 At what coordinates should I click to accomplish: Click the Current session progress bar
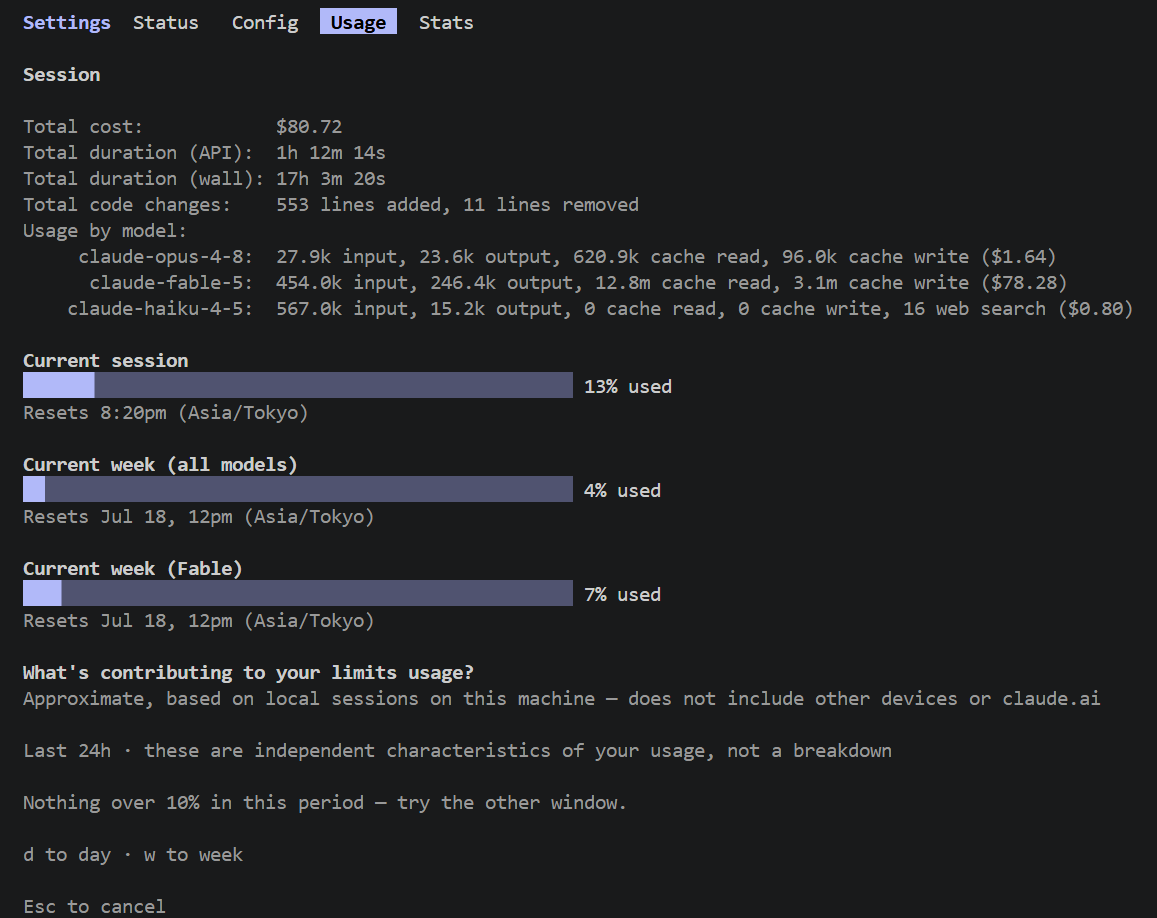(298, 385)
